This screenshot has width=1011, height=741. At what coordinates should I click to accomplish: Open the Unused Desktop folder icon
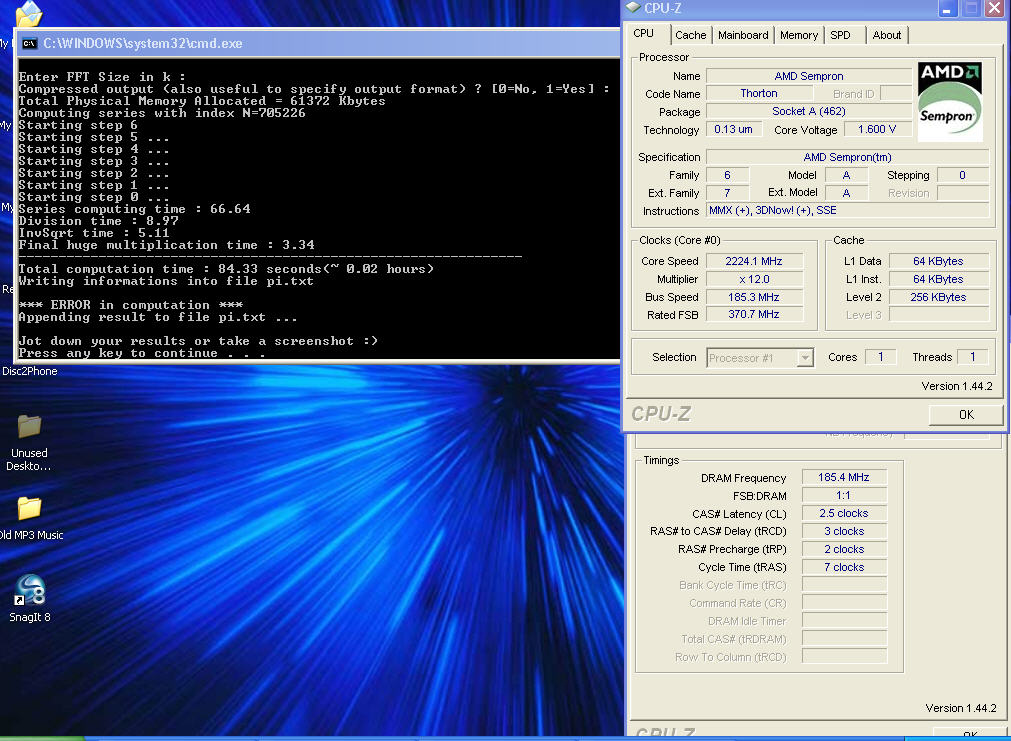click(29, 427)
